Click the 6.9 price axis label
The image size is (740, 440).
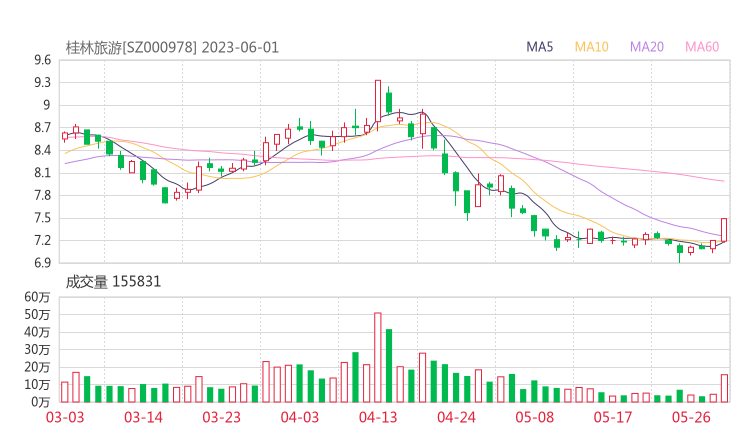point(42,263)
